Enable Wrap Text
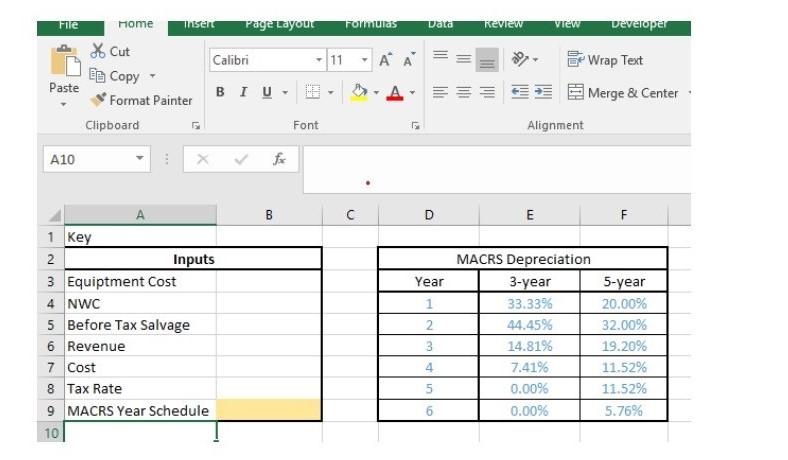The image size is (788, 460). (605, 60)
